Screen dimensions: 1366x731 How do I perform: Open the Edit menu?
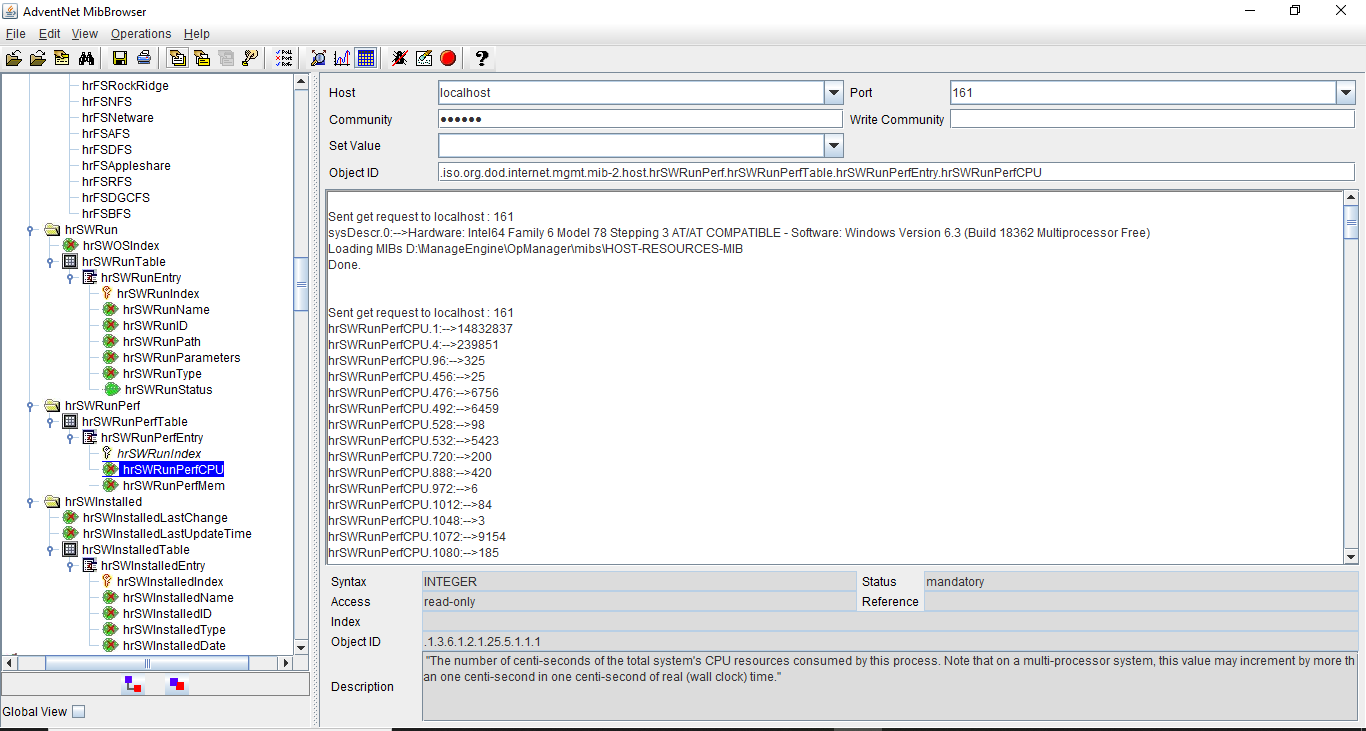49,34
